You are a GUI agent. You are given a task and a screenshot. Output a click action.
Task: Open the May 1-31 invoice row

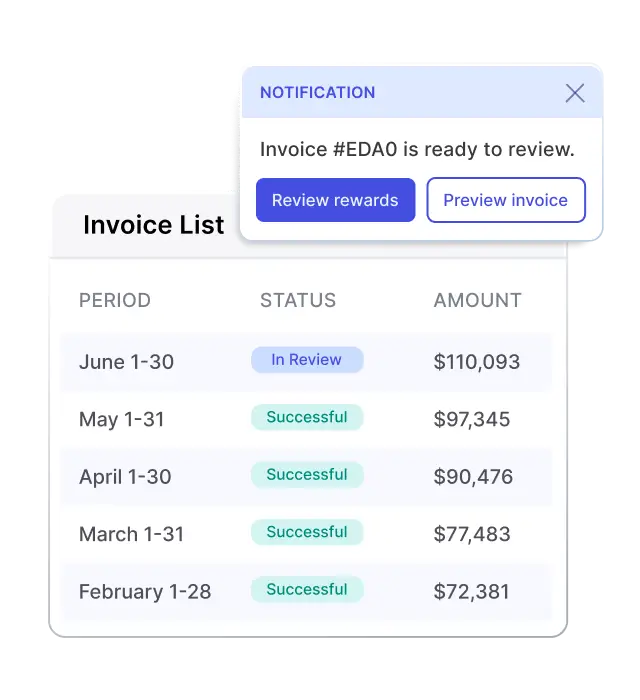pyautogui.click(x=306, y=419)
